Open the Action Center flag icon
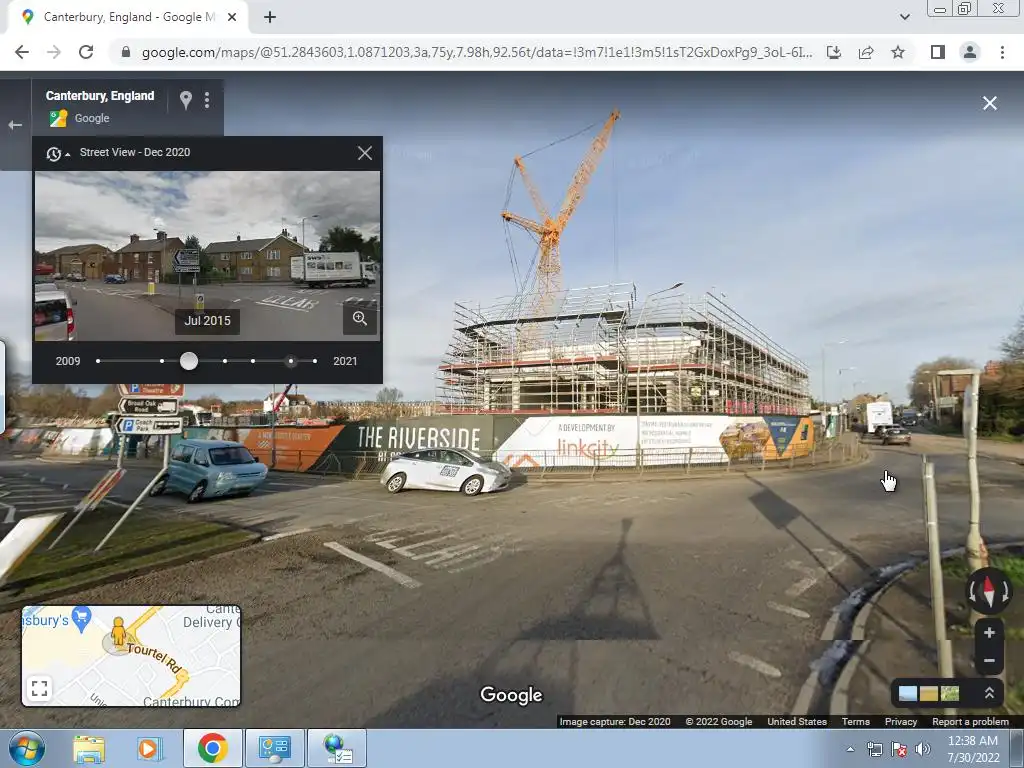Screen dimensions: 1024x768 pyautogui.click(x=899, y=749)
